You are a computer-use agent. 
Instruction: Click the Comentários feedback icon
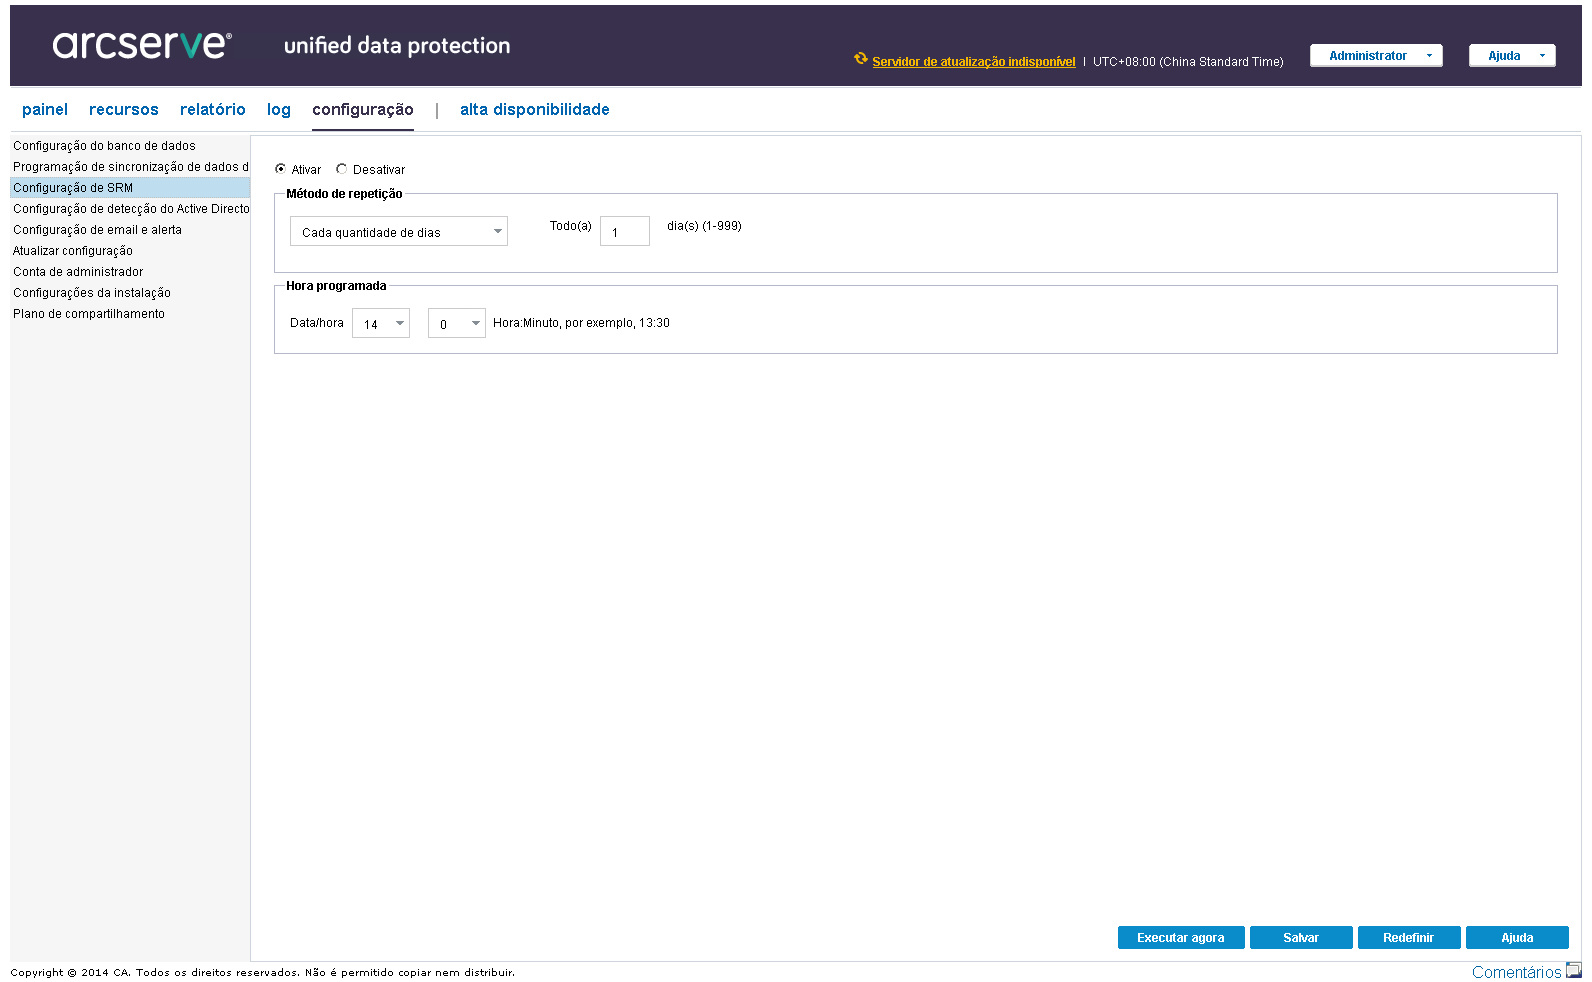click(1573, 970)
